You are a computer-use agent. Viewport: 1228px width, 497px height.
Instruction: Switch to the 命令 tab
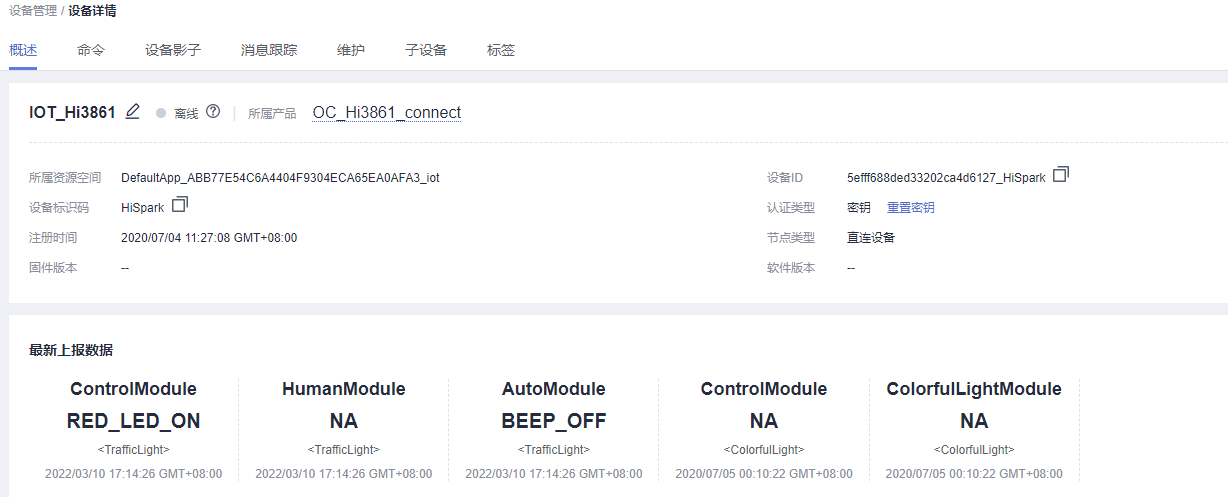point(91,50)
